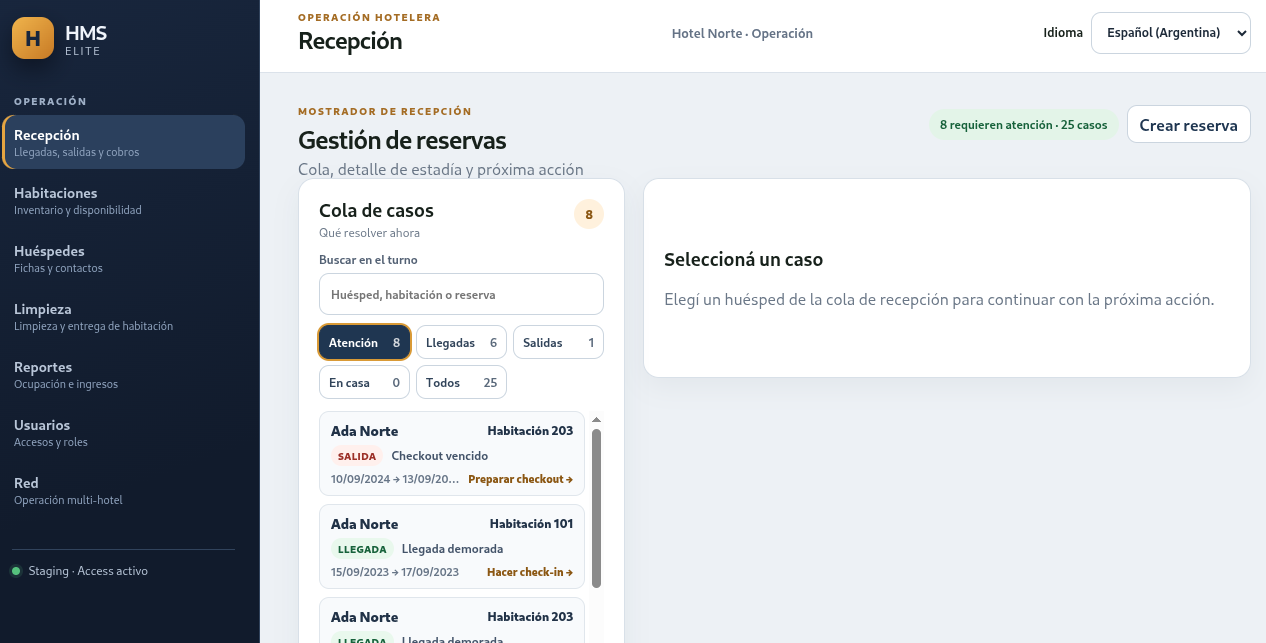
Task: Click the Crear reserva button
Action: 1188,125
